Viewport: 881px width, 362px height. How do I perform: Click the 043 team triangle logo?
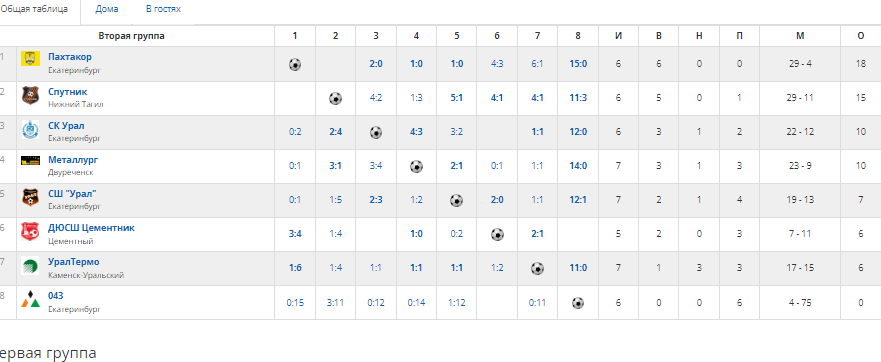click(x=30, y=300)
